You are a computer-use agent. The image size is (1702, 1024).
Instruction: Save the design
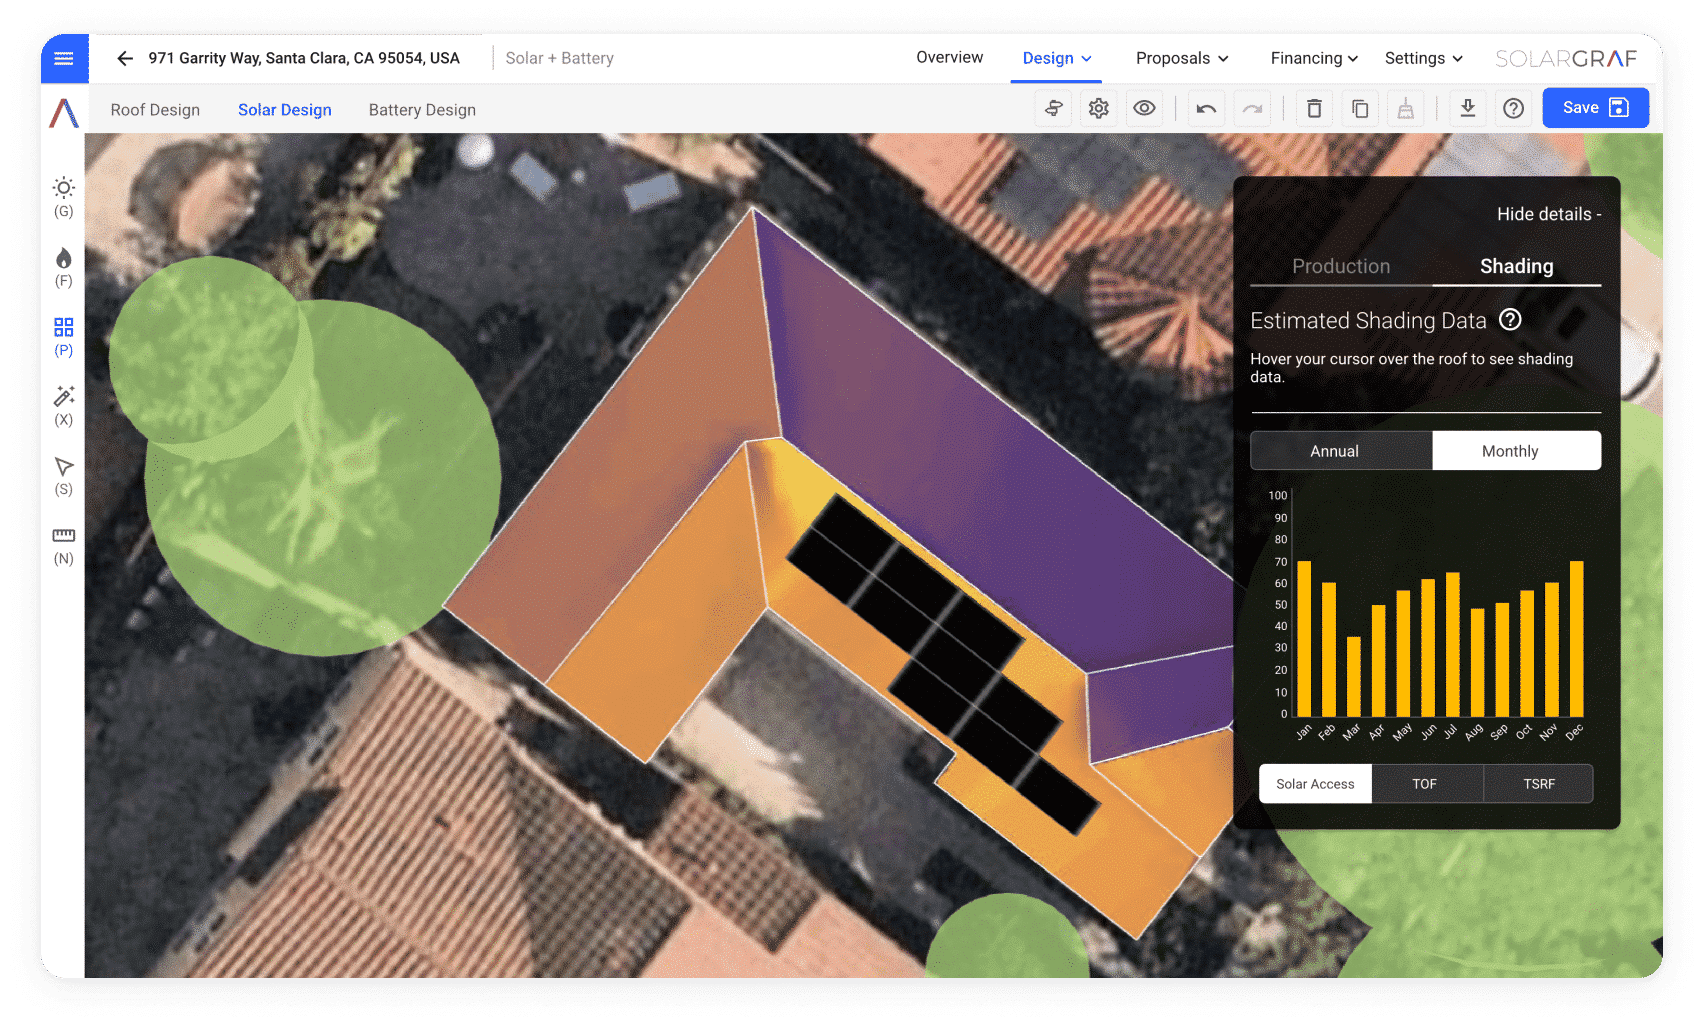[x=1595, y=108]
